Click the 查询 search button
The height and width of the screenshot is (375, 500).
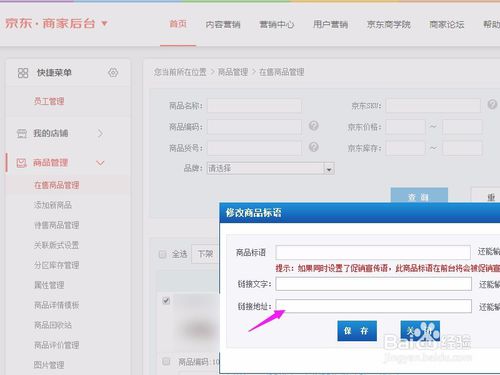coord(419,196)
